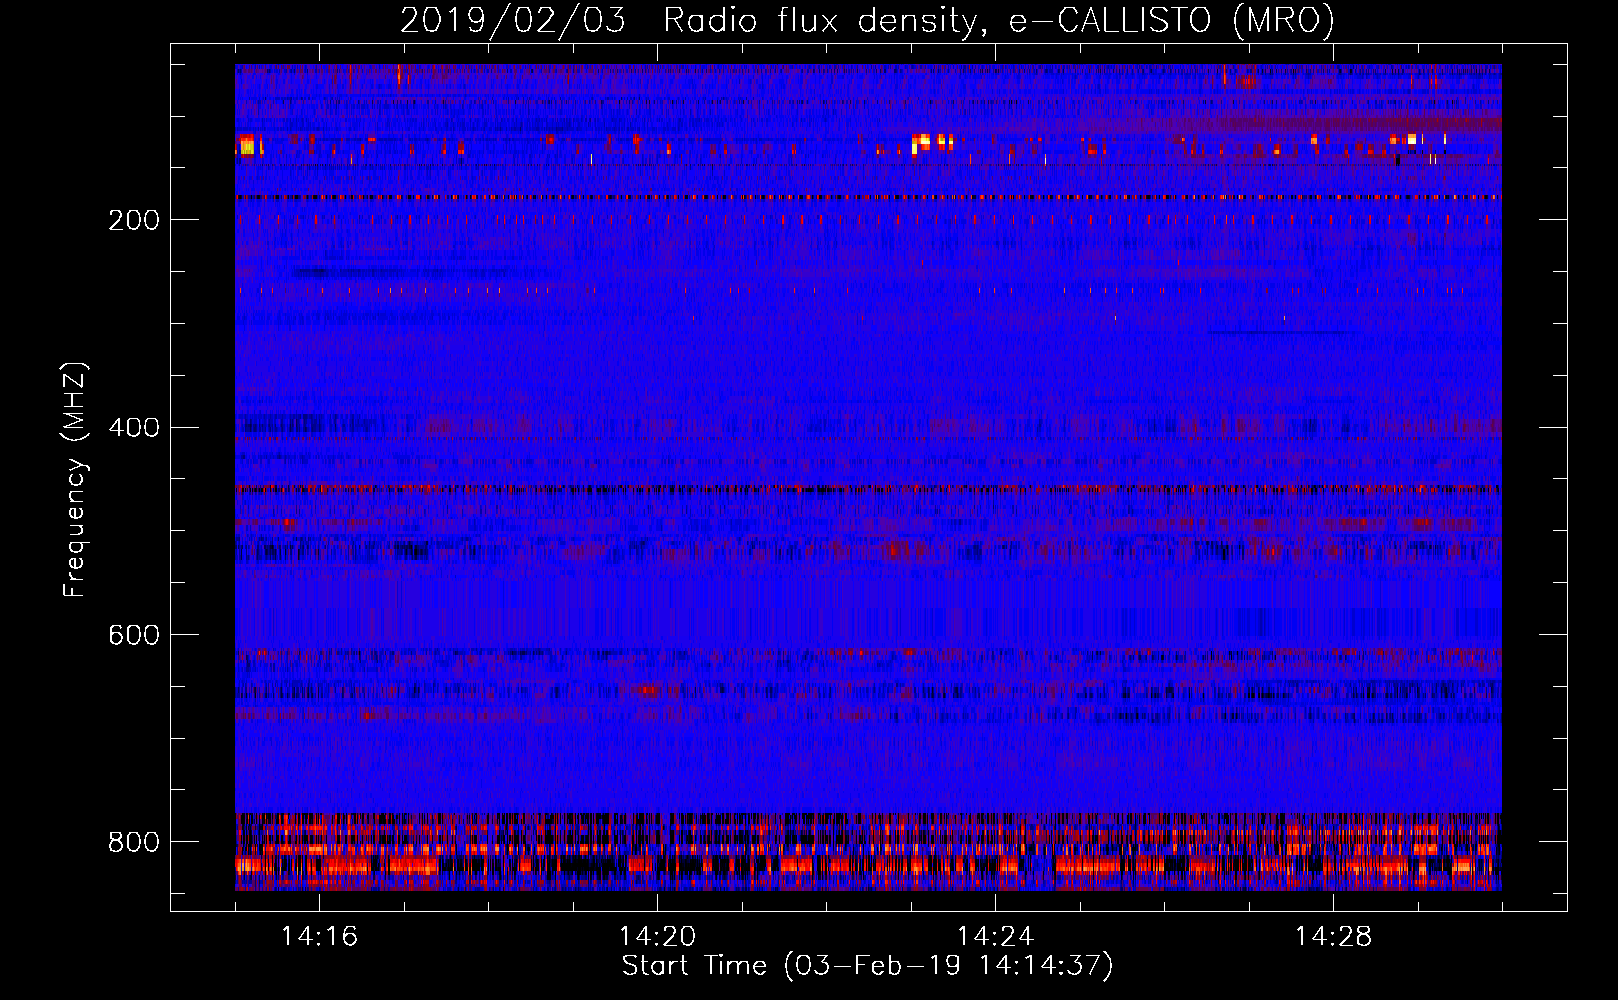Click the 200 frequency tick label
Viewport: 1618px width, 1000px height.
134,220
